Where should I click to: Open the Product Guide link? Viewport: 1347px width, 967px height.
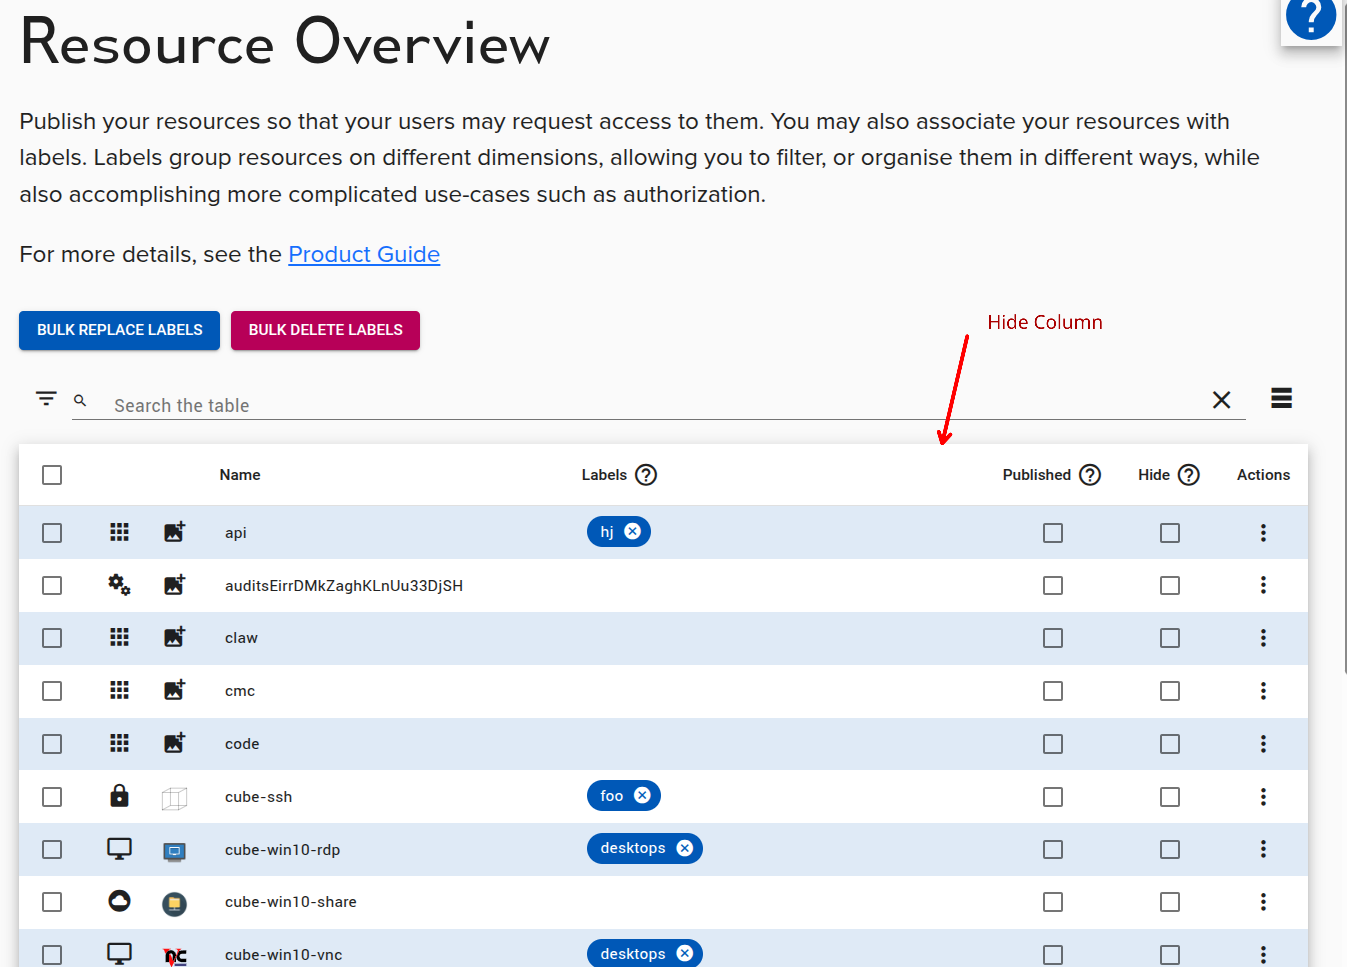click(x=364, y=255)
